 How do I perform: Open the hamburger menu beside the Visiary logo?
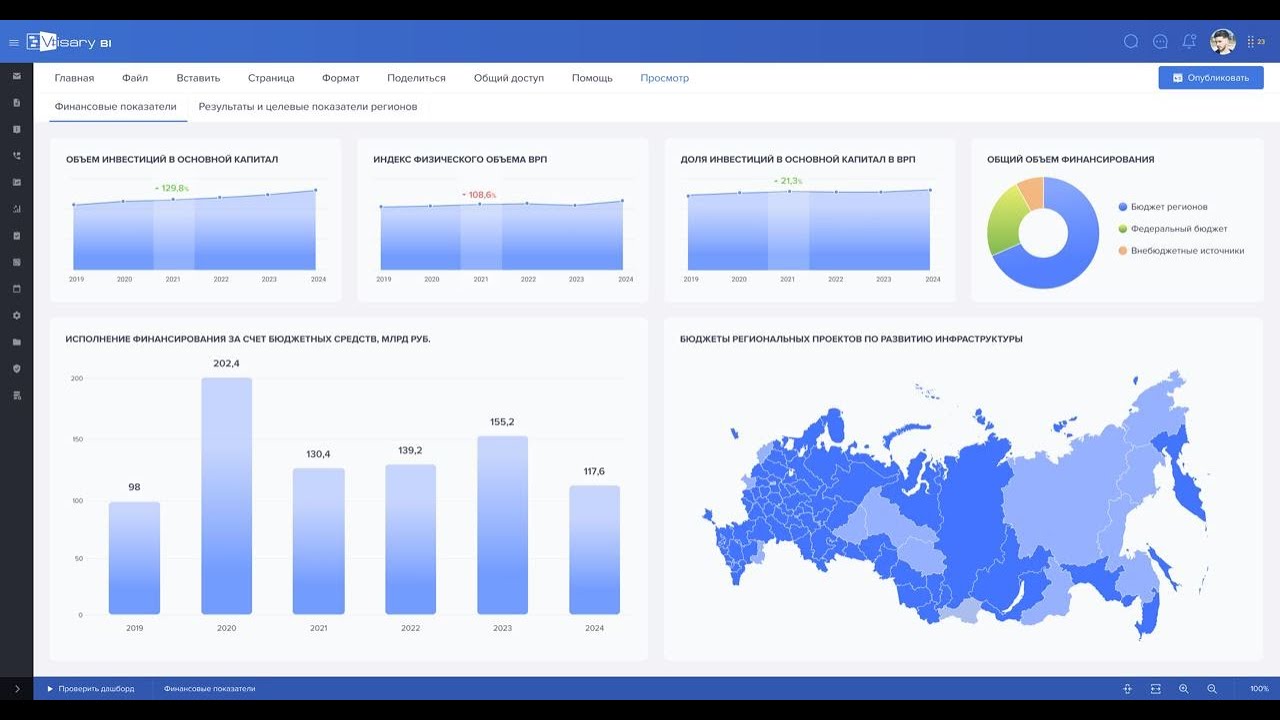[x=14, y=42]
